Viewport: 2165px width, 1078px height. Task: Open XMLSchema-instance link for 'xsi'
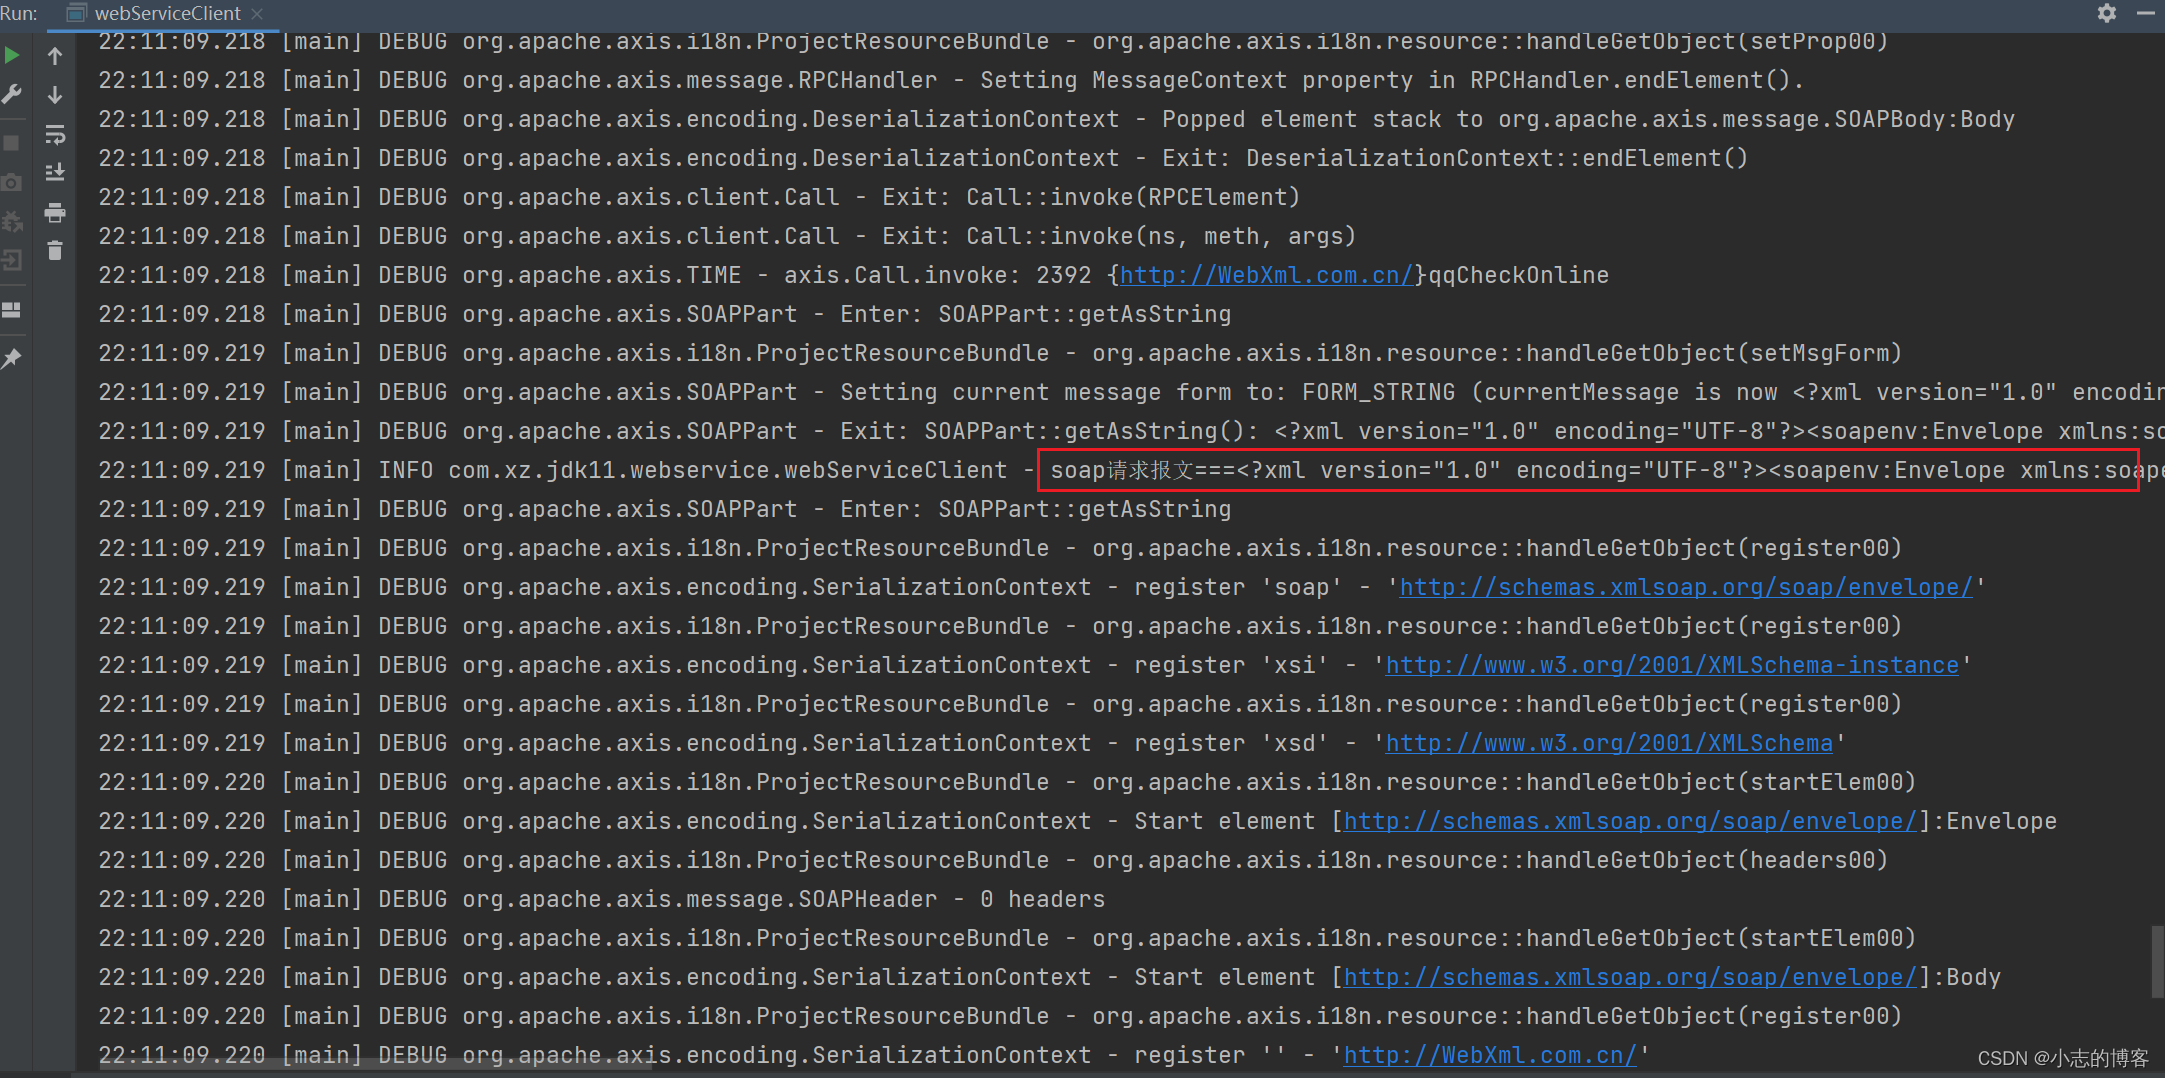[1672, 665]
